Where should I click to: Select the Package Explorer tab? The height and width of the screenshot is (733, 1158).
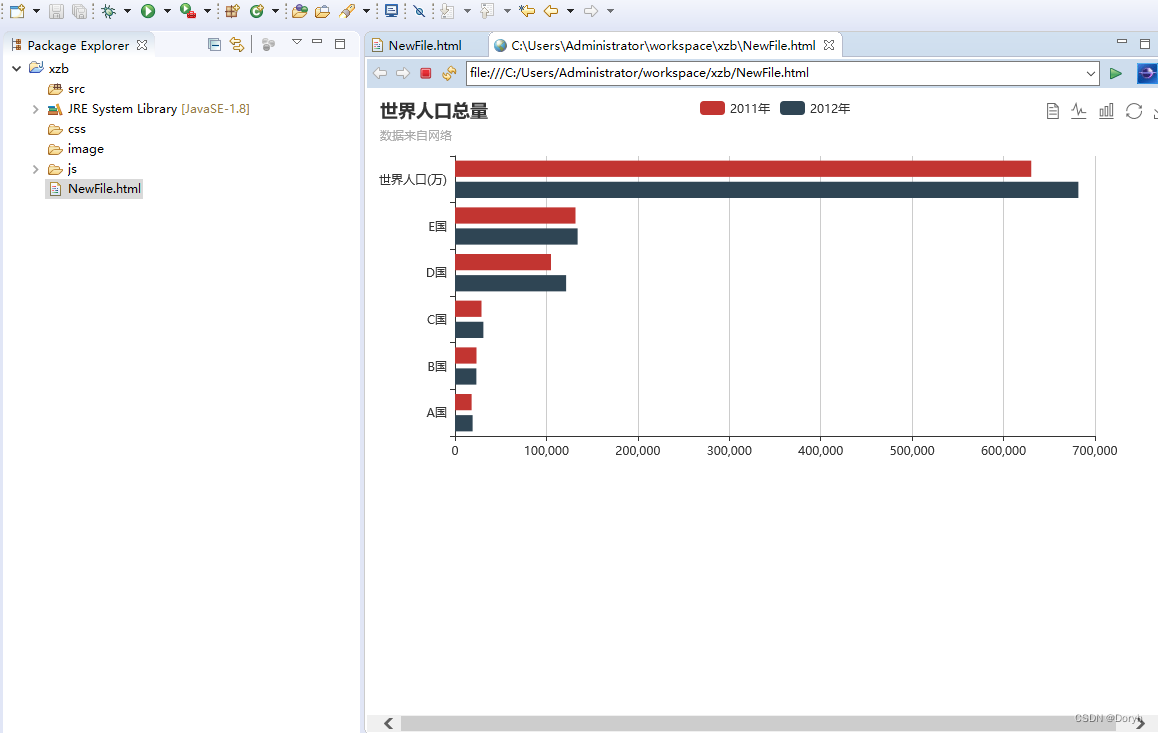pos(78,45)
